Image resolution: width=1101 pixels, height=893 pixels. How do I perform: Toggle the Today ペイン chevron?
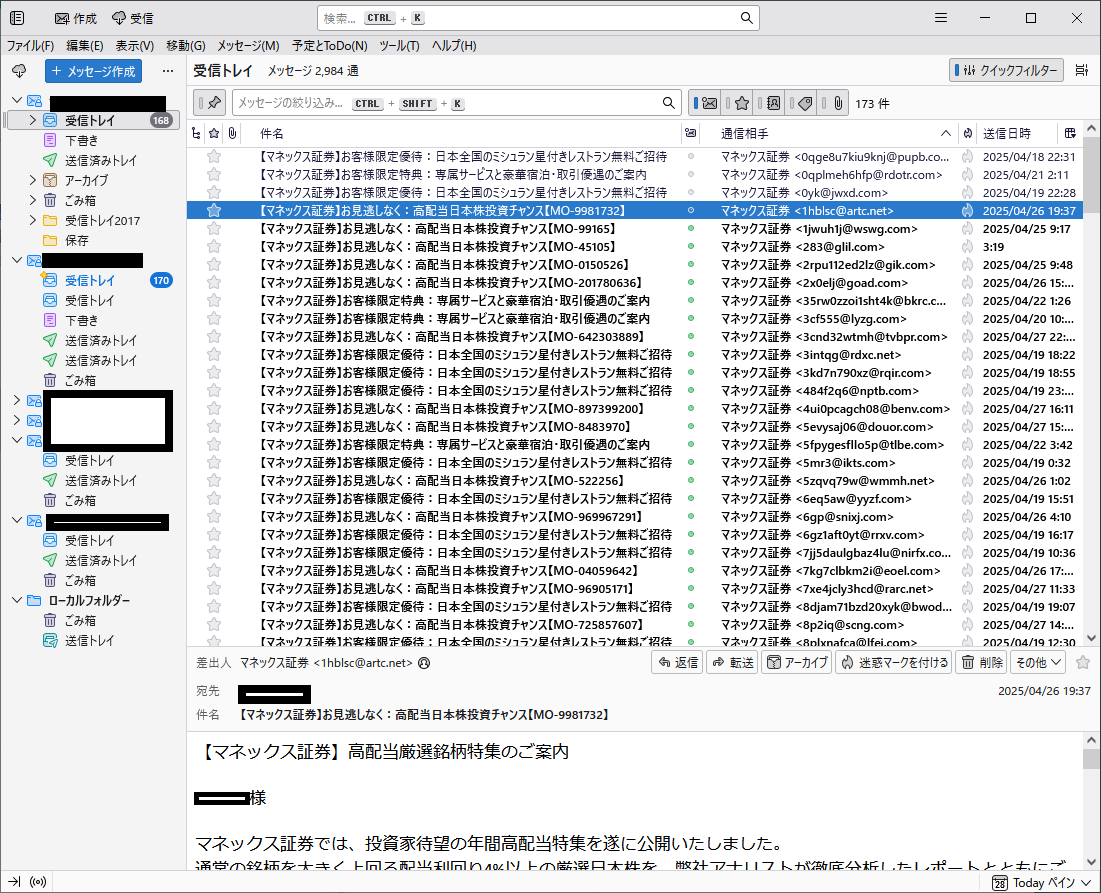click(x=1086, y=882)
